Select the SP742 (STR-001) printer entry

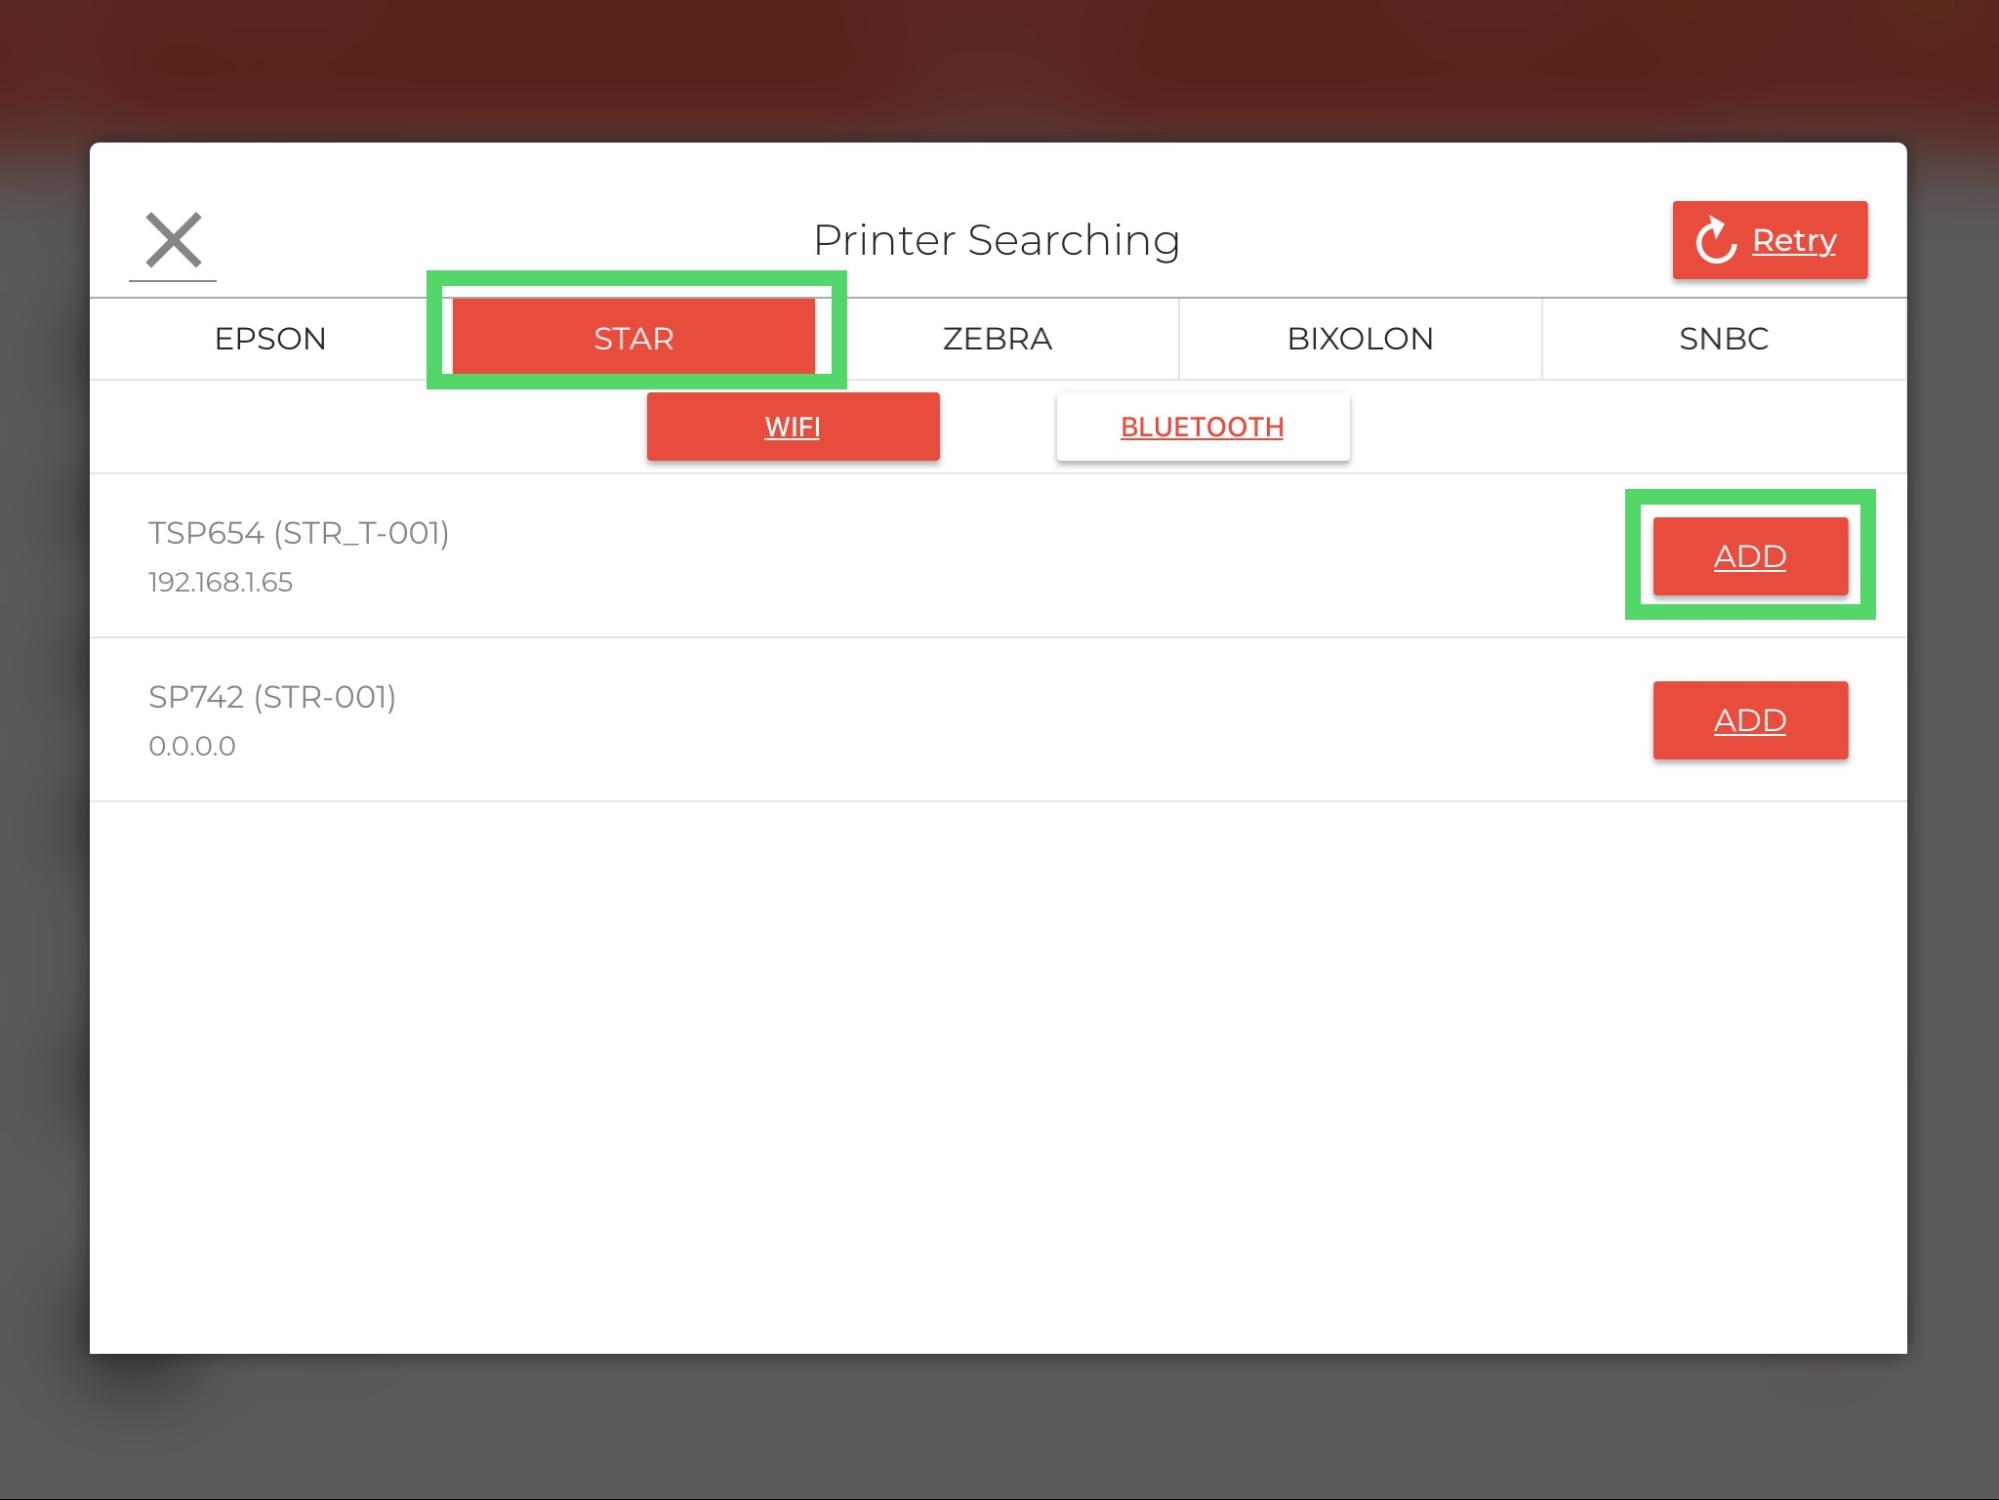(272, 697)
